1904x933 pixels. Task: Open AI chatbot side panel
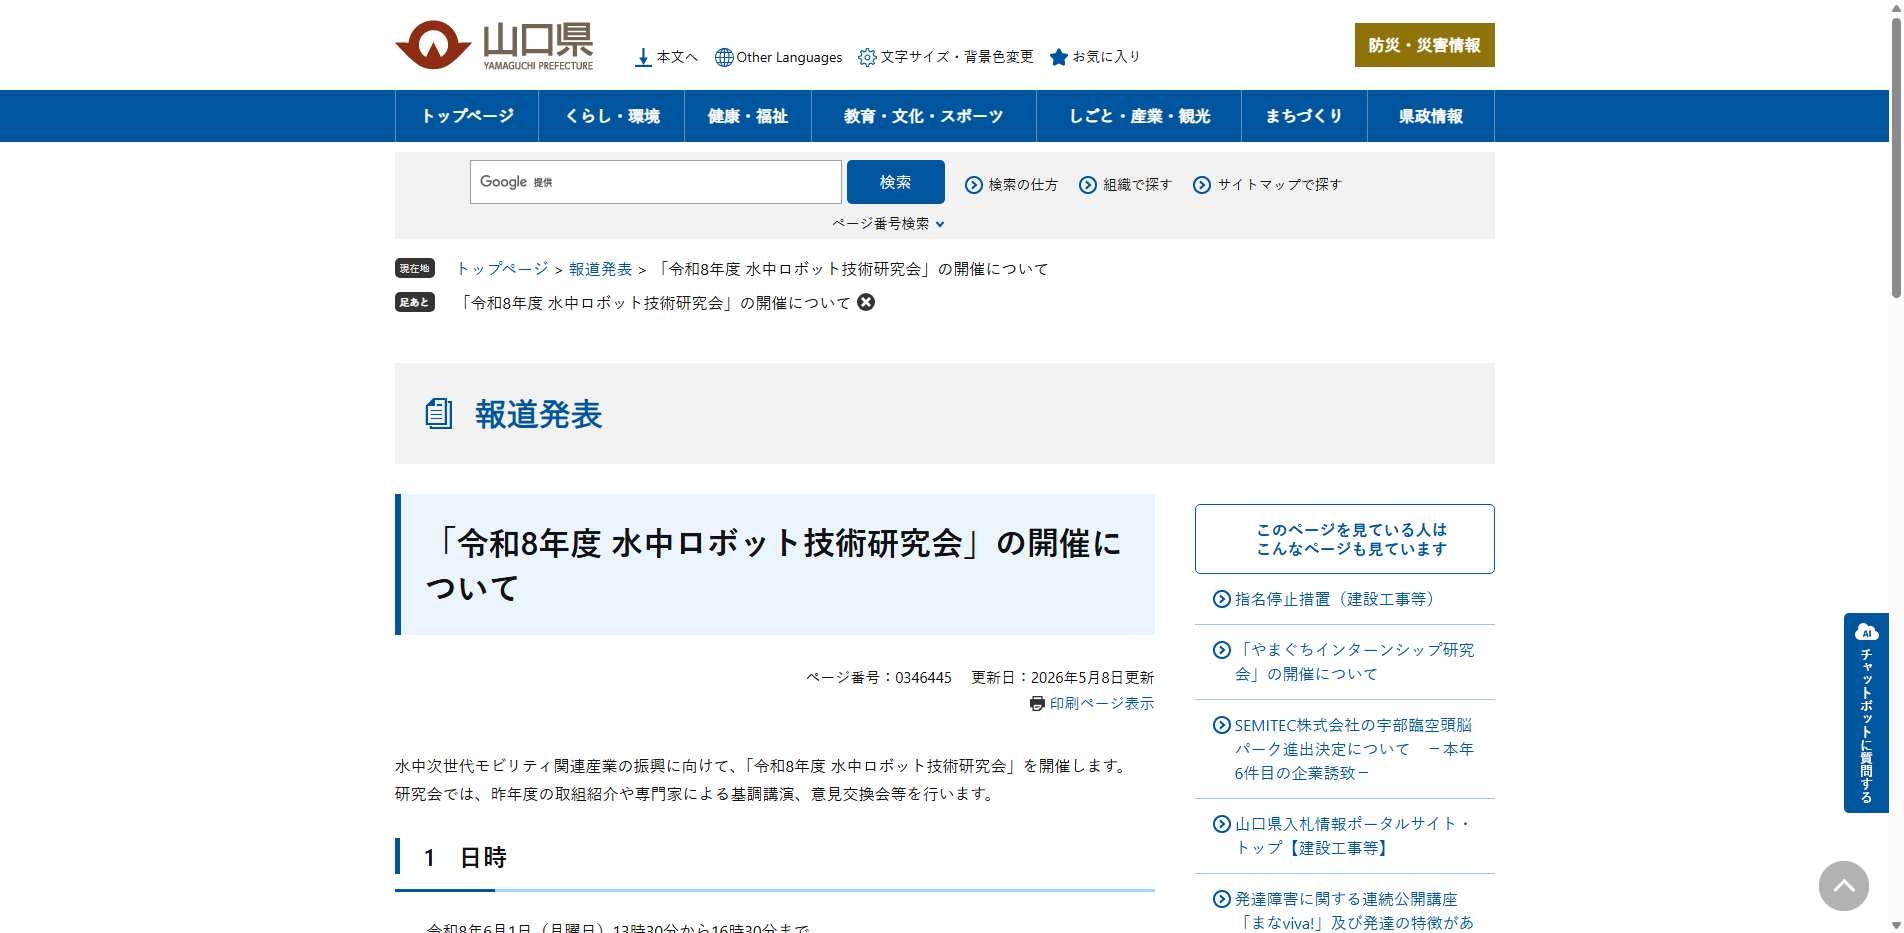click(1866, 713)
